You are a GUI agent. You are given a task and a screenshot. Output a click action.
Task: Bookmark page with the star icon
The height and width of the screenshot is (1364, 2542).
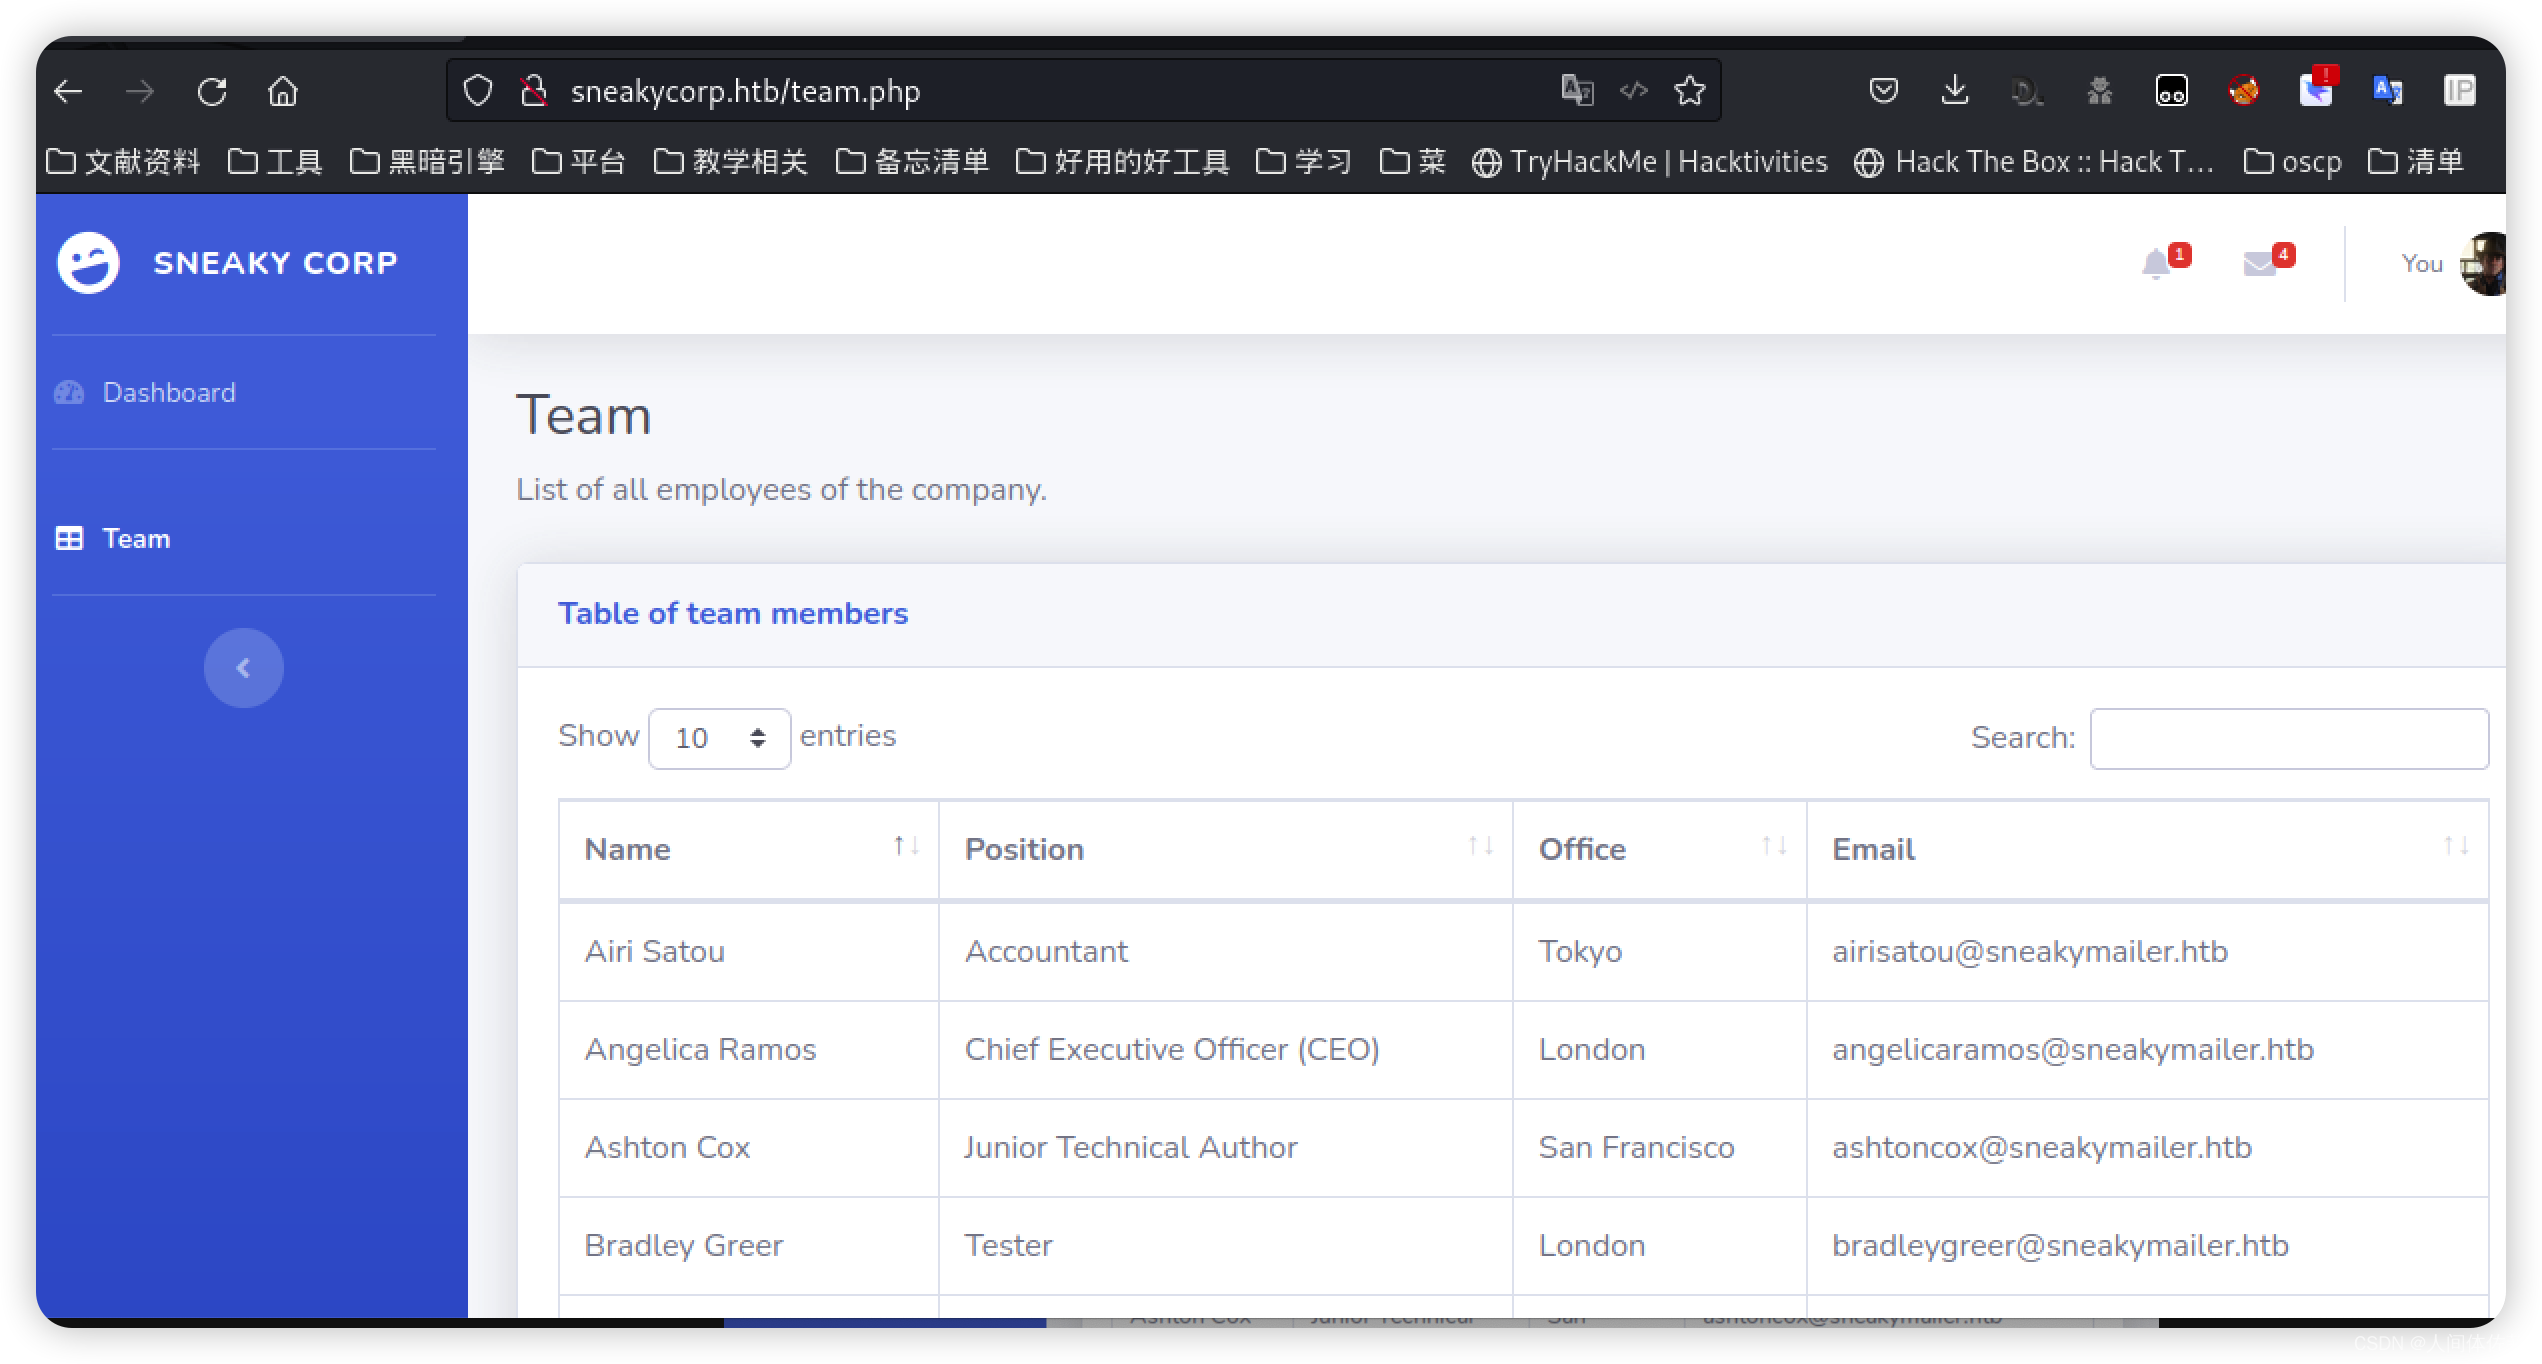(x=1689, y=91)
